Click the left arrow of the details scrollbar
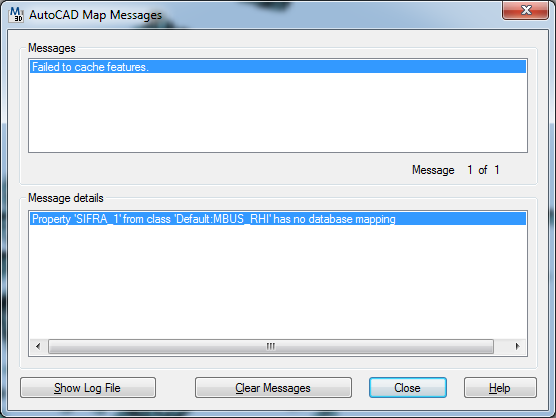 [x=38, y=346]
